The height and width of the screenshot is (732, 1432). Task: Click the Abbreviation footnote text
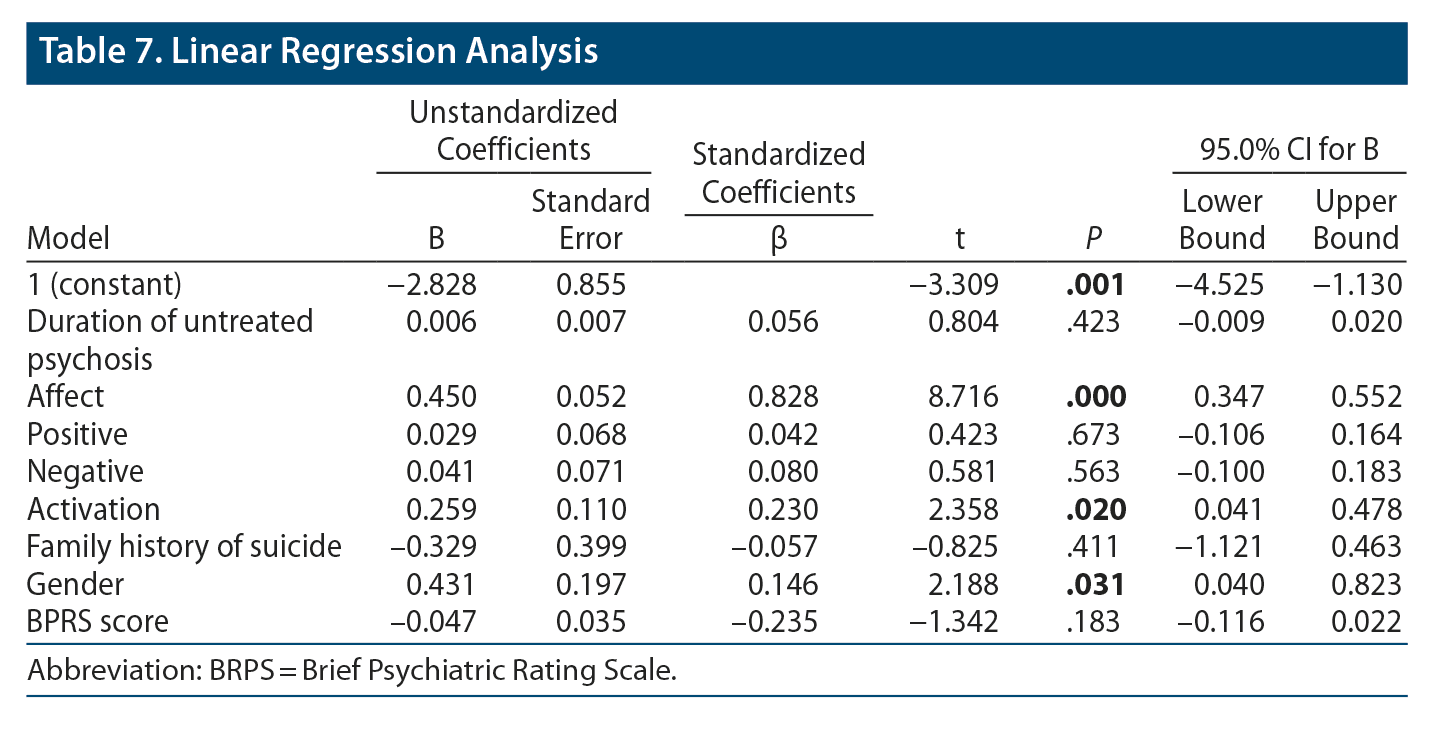coord(352,670)
